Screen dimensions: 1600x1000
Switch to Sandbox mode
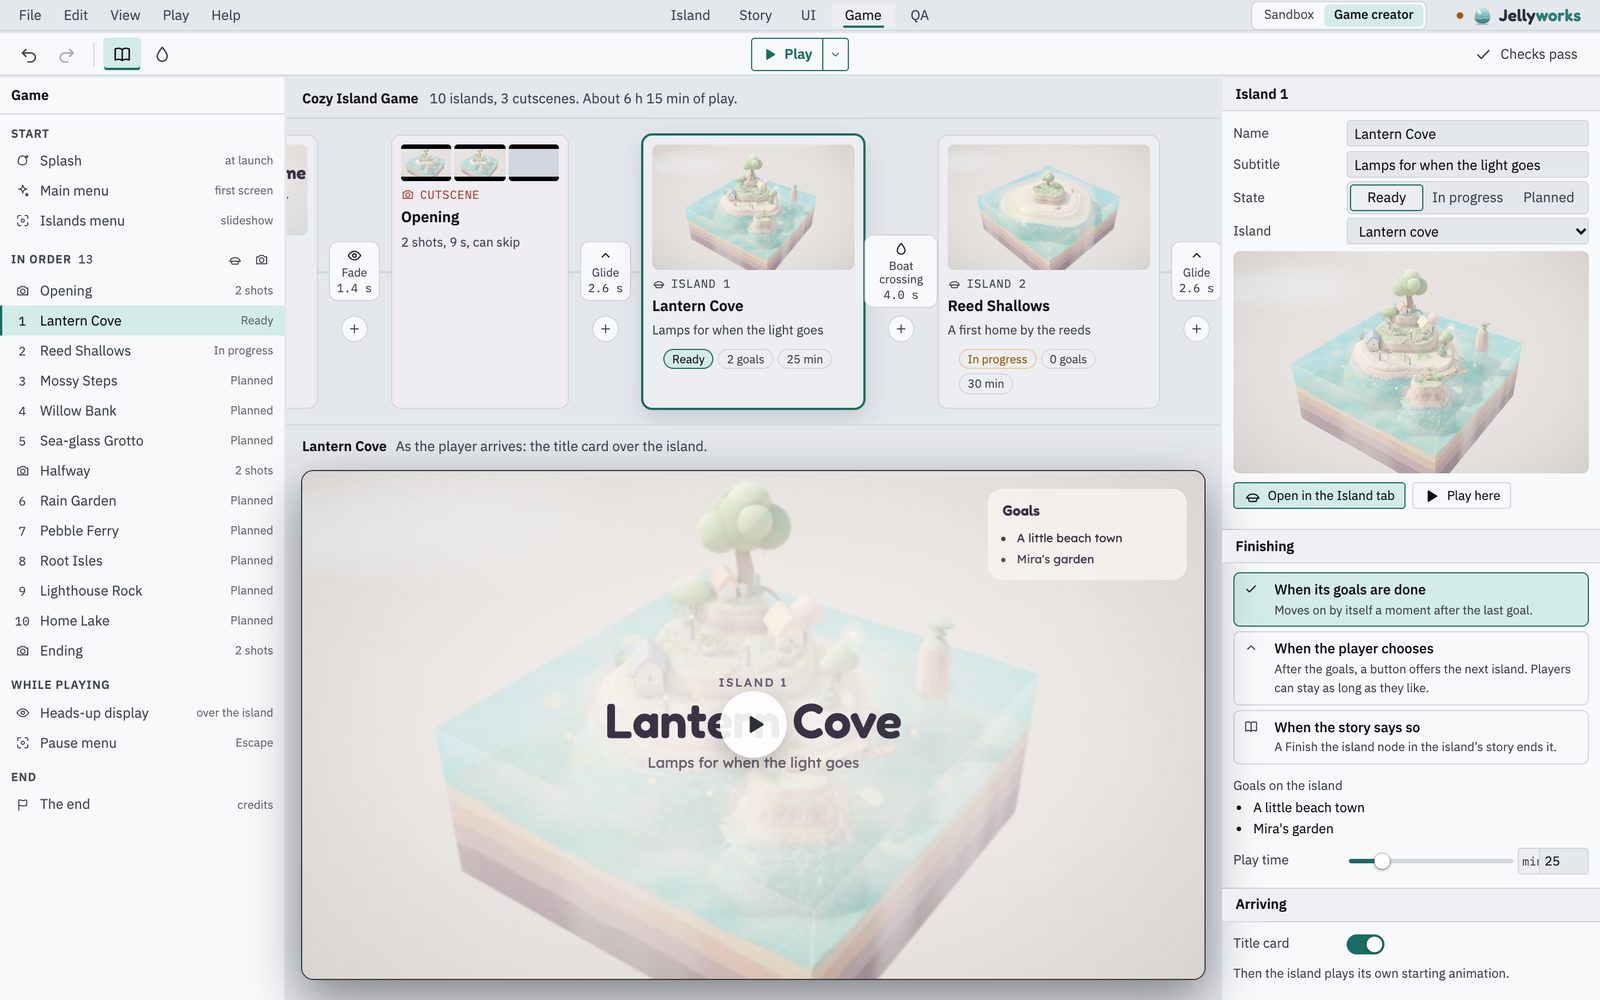click(1288, 15)
